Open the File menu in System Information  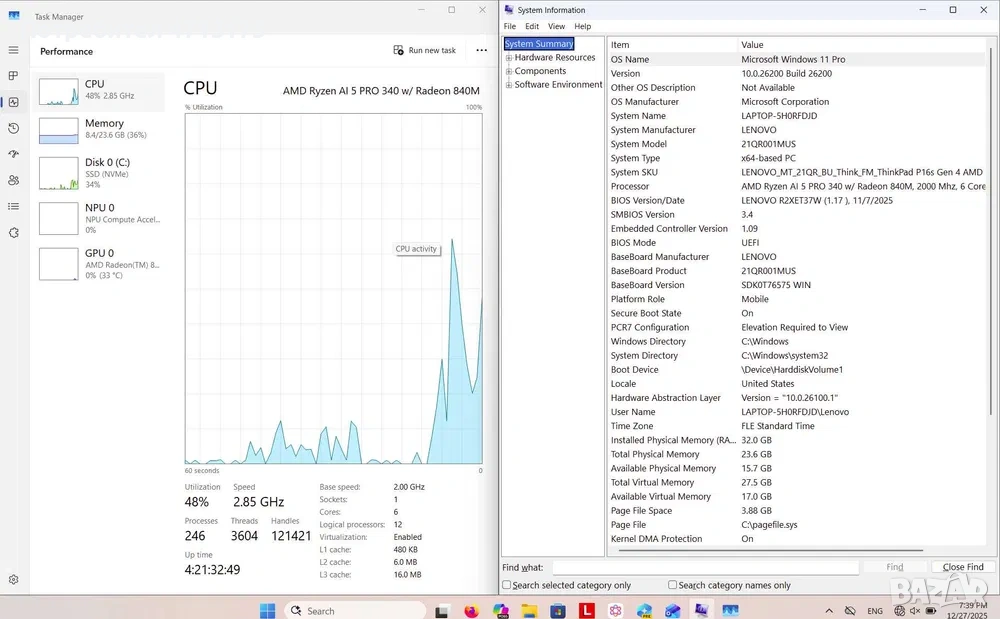(x=510, y=26)
